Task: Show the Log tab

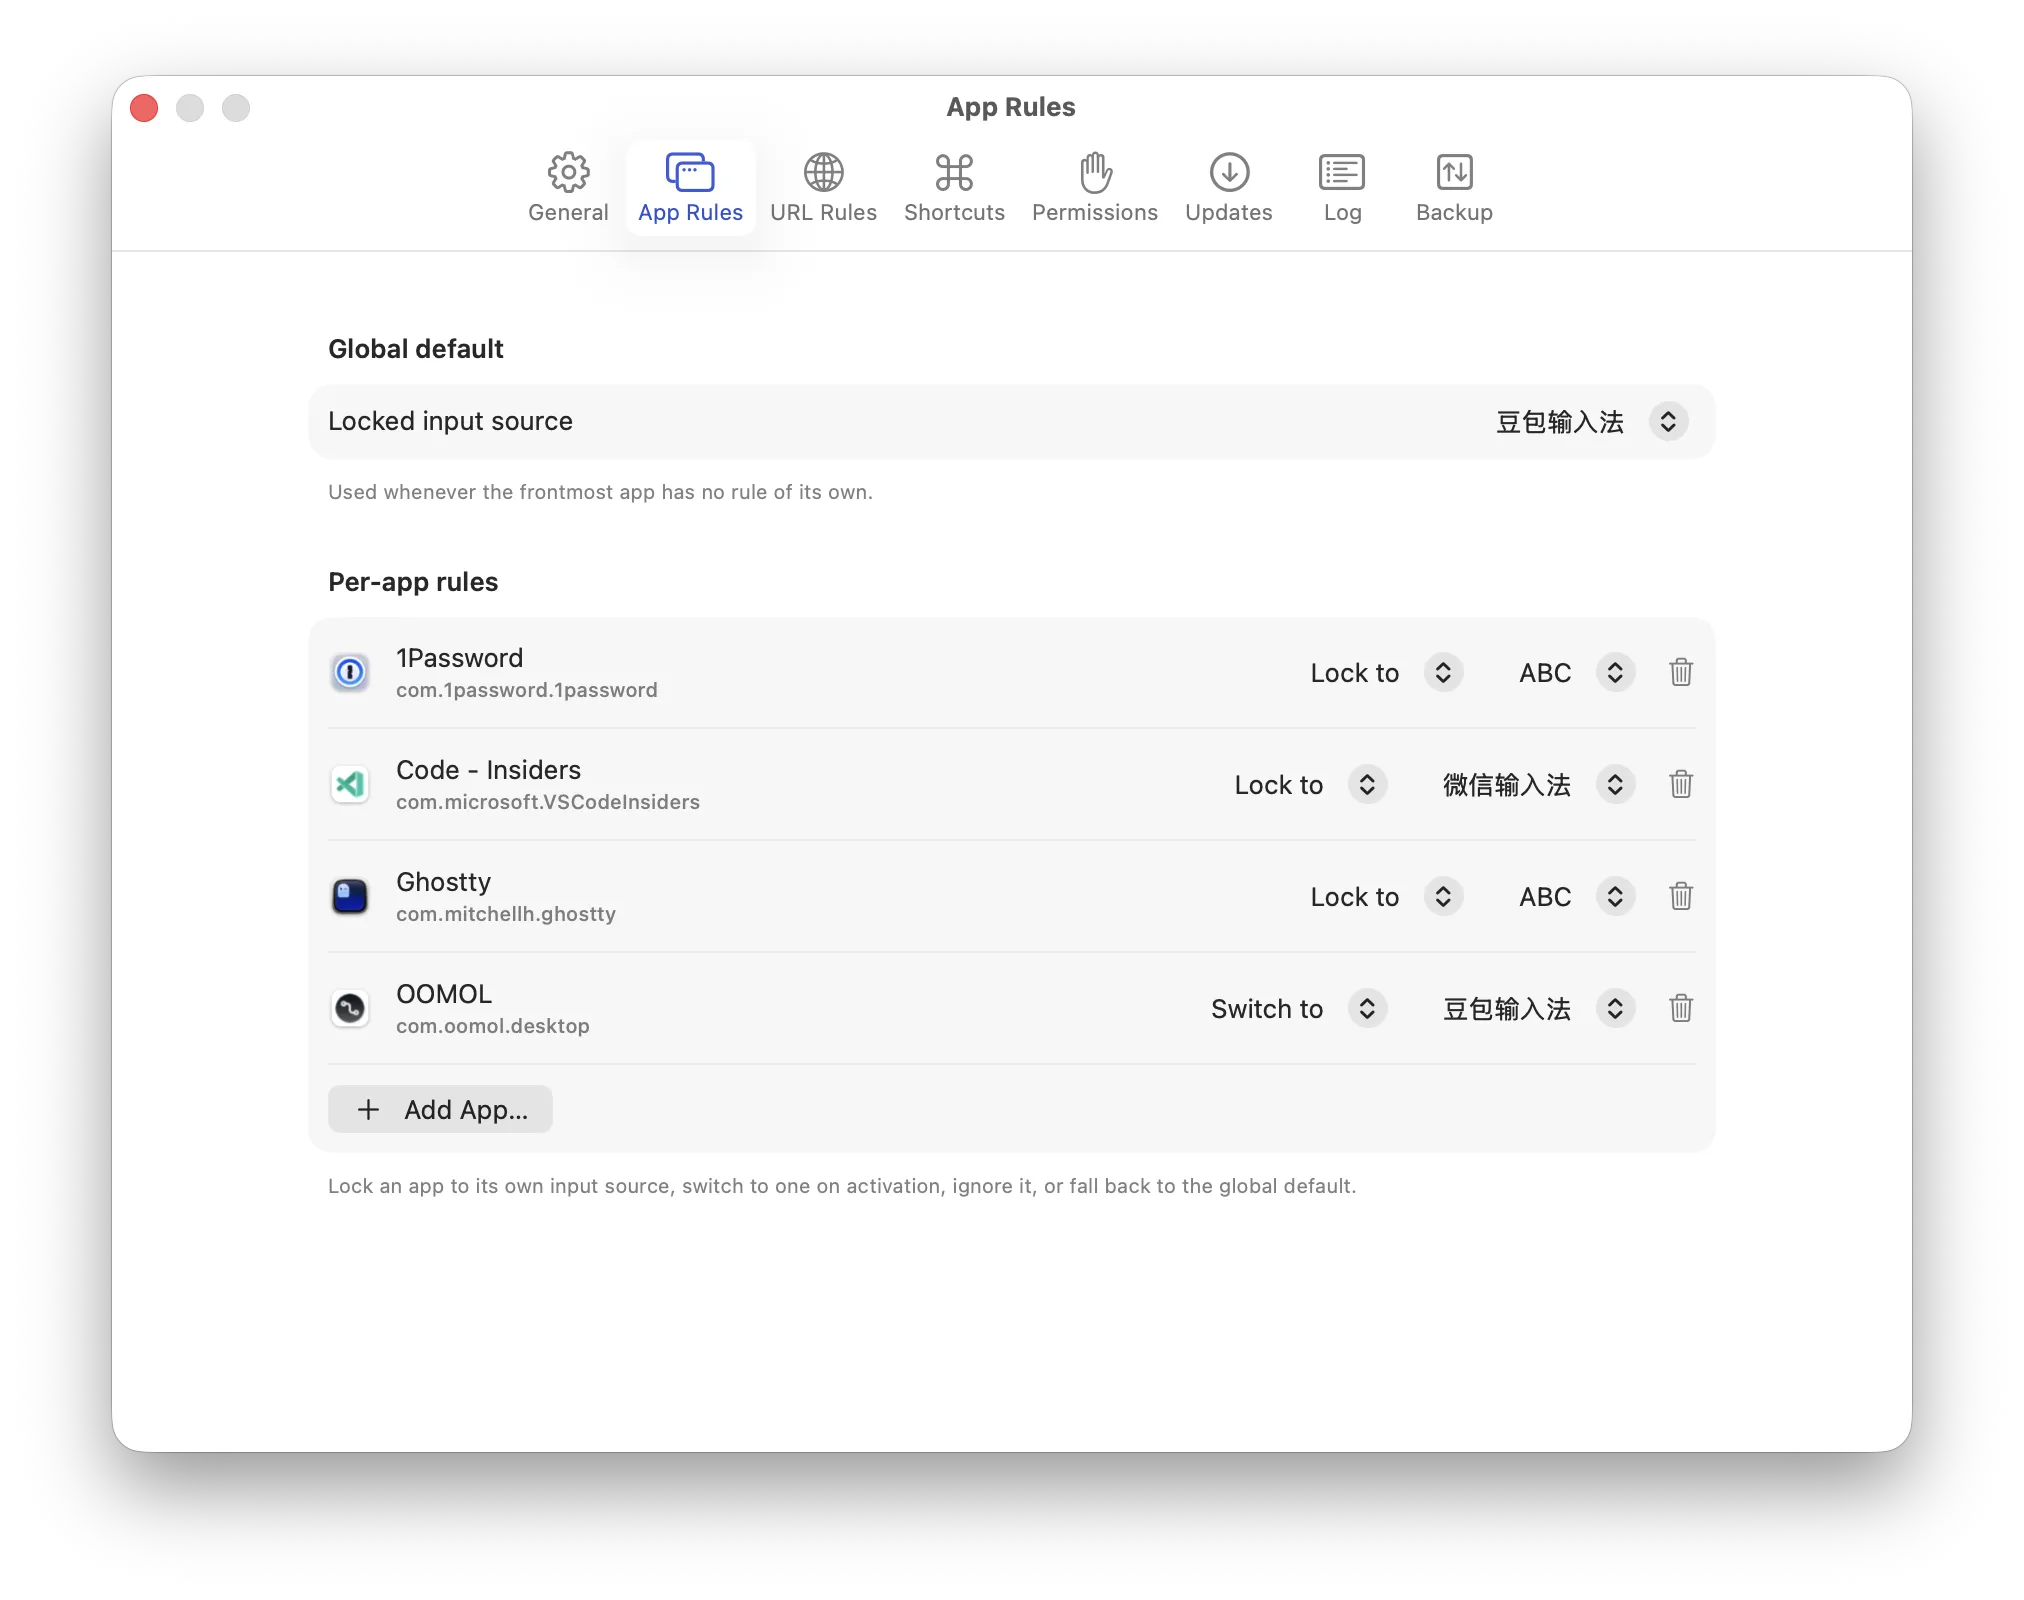Action: [x=1342, y=188]
